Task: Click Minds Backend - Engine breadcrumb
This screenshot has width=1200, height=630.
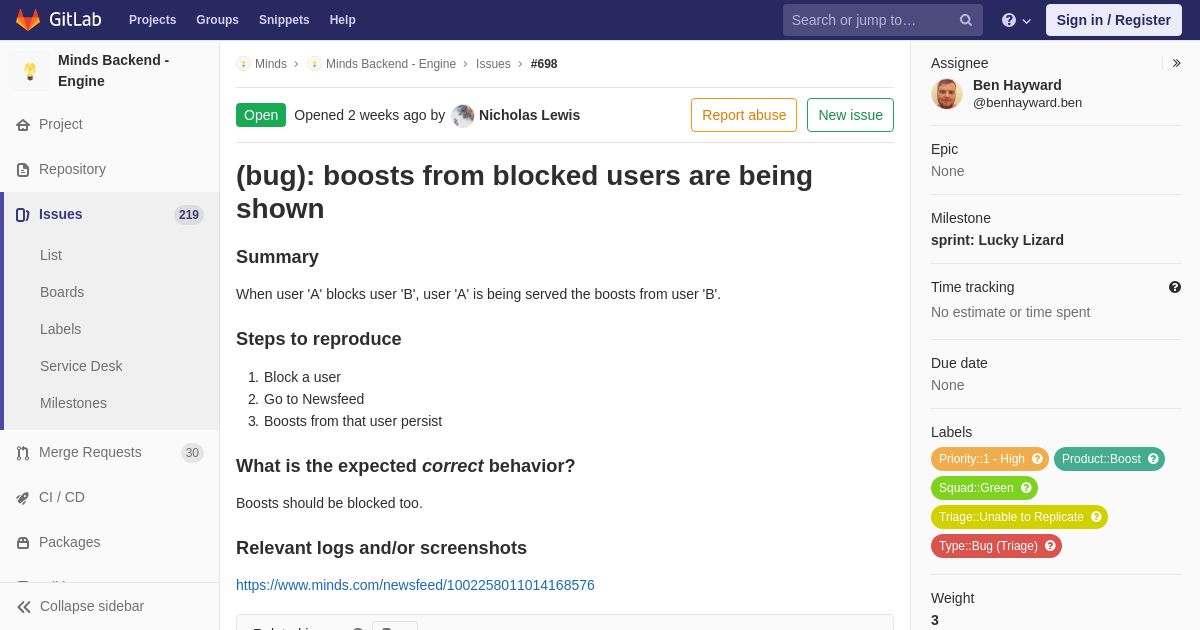Action: (391, 64)
